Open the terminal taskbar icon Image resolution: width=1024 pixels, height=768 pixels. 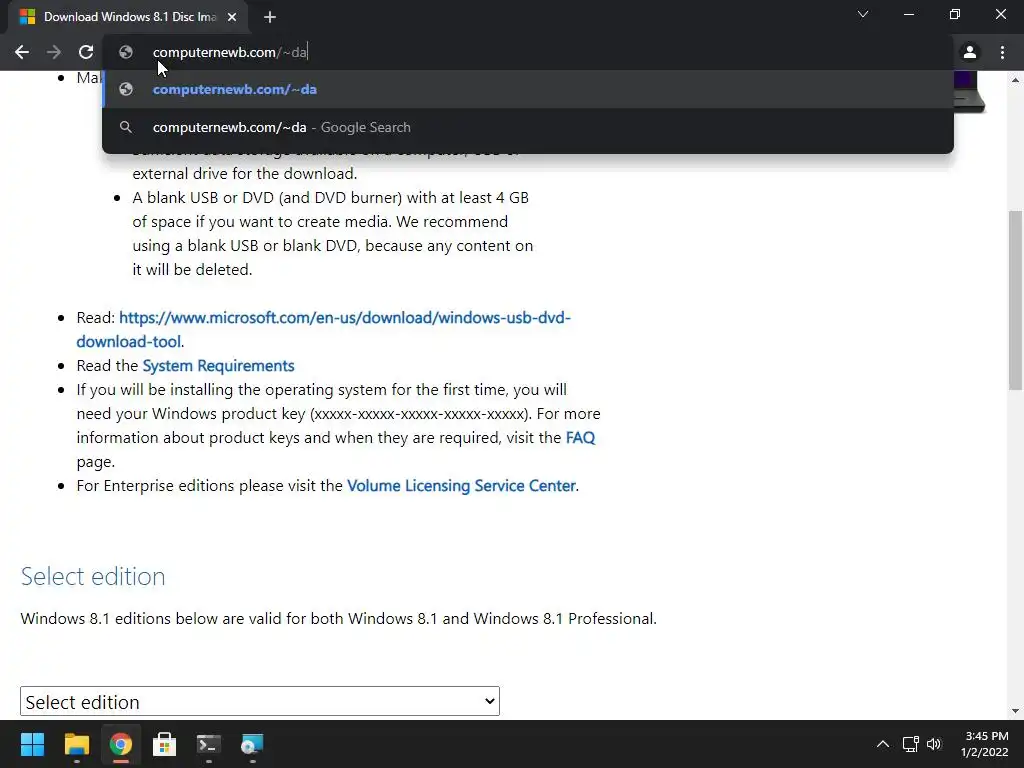coord(208,744)
